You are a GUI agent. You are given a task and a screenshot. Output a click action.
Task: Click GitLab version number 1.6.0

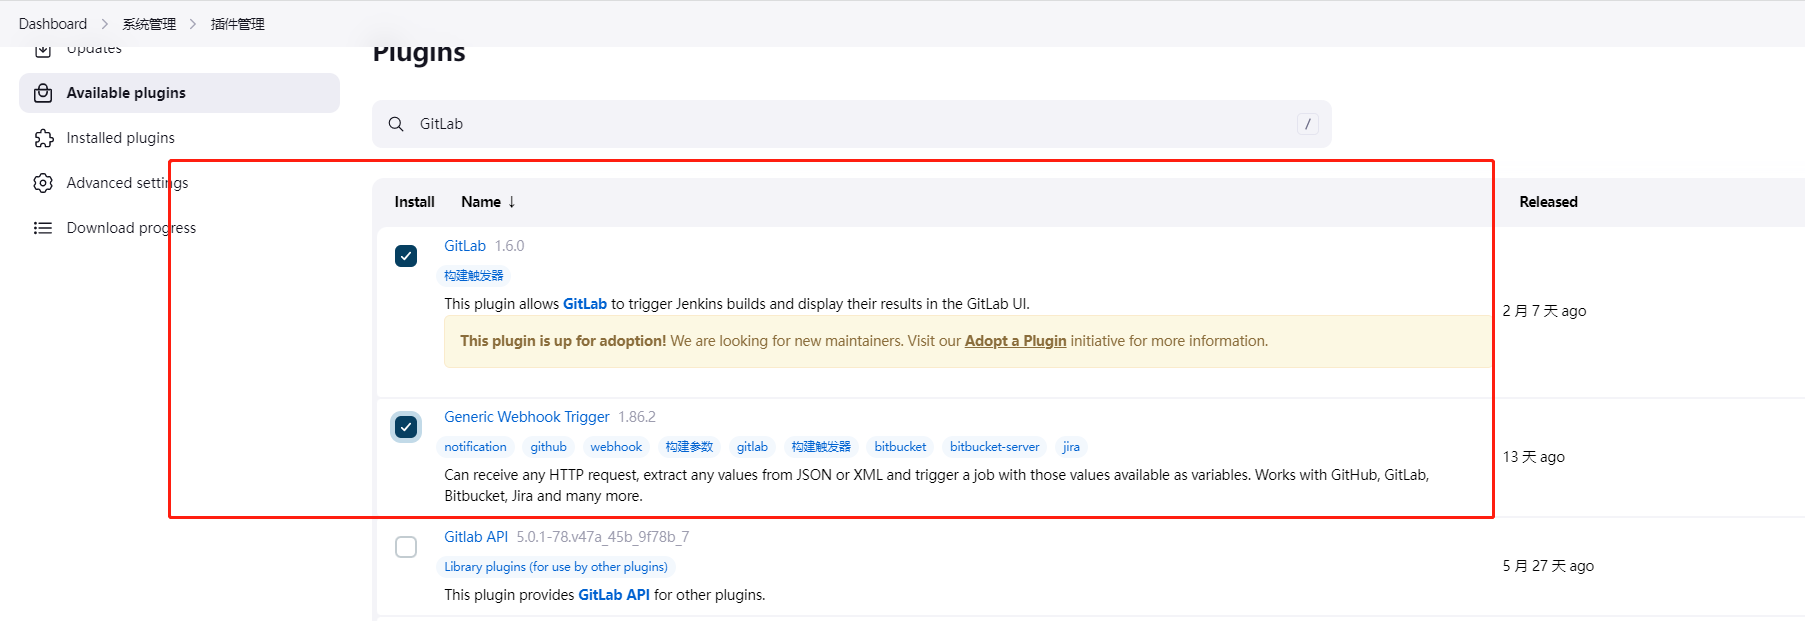pos(509,246)
